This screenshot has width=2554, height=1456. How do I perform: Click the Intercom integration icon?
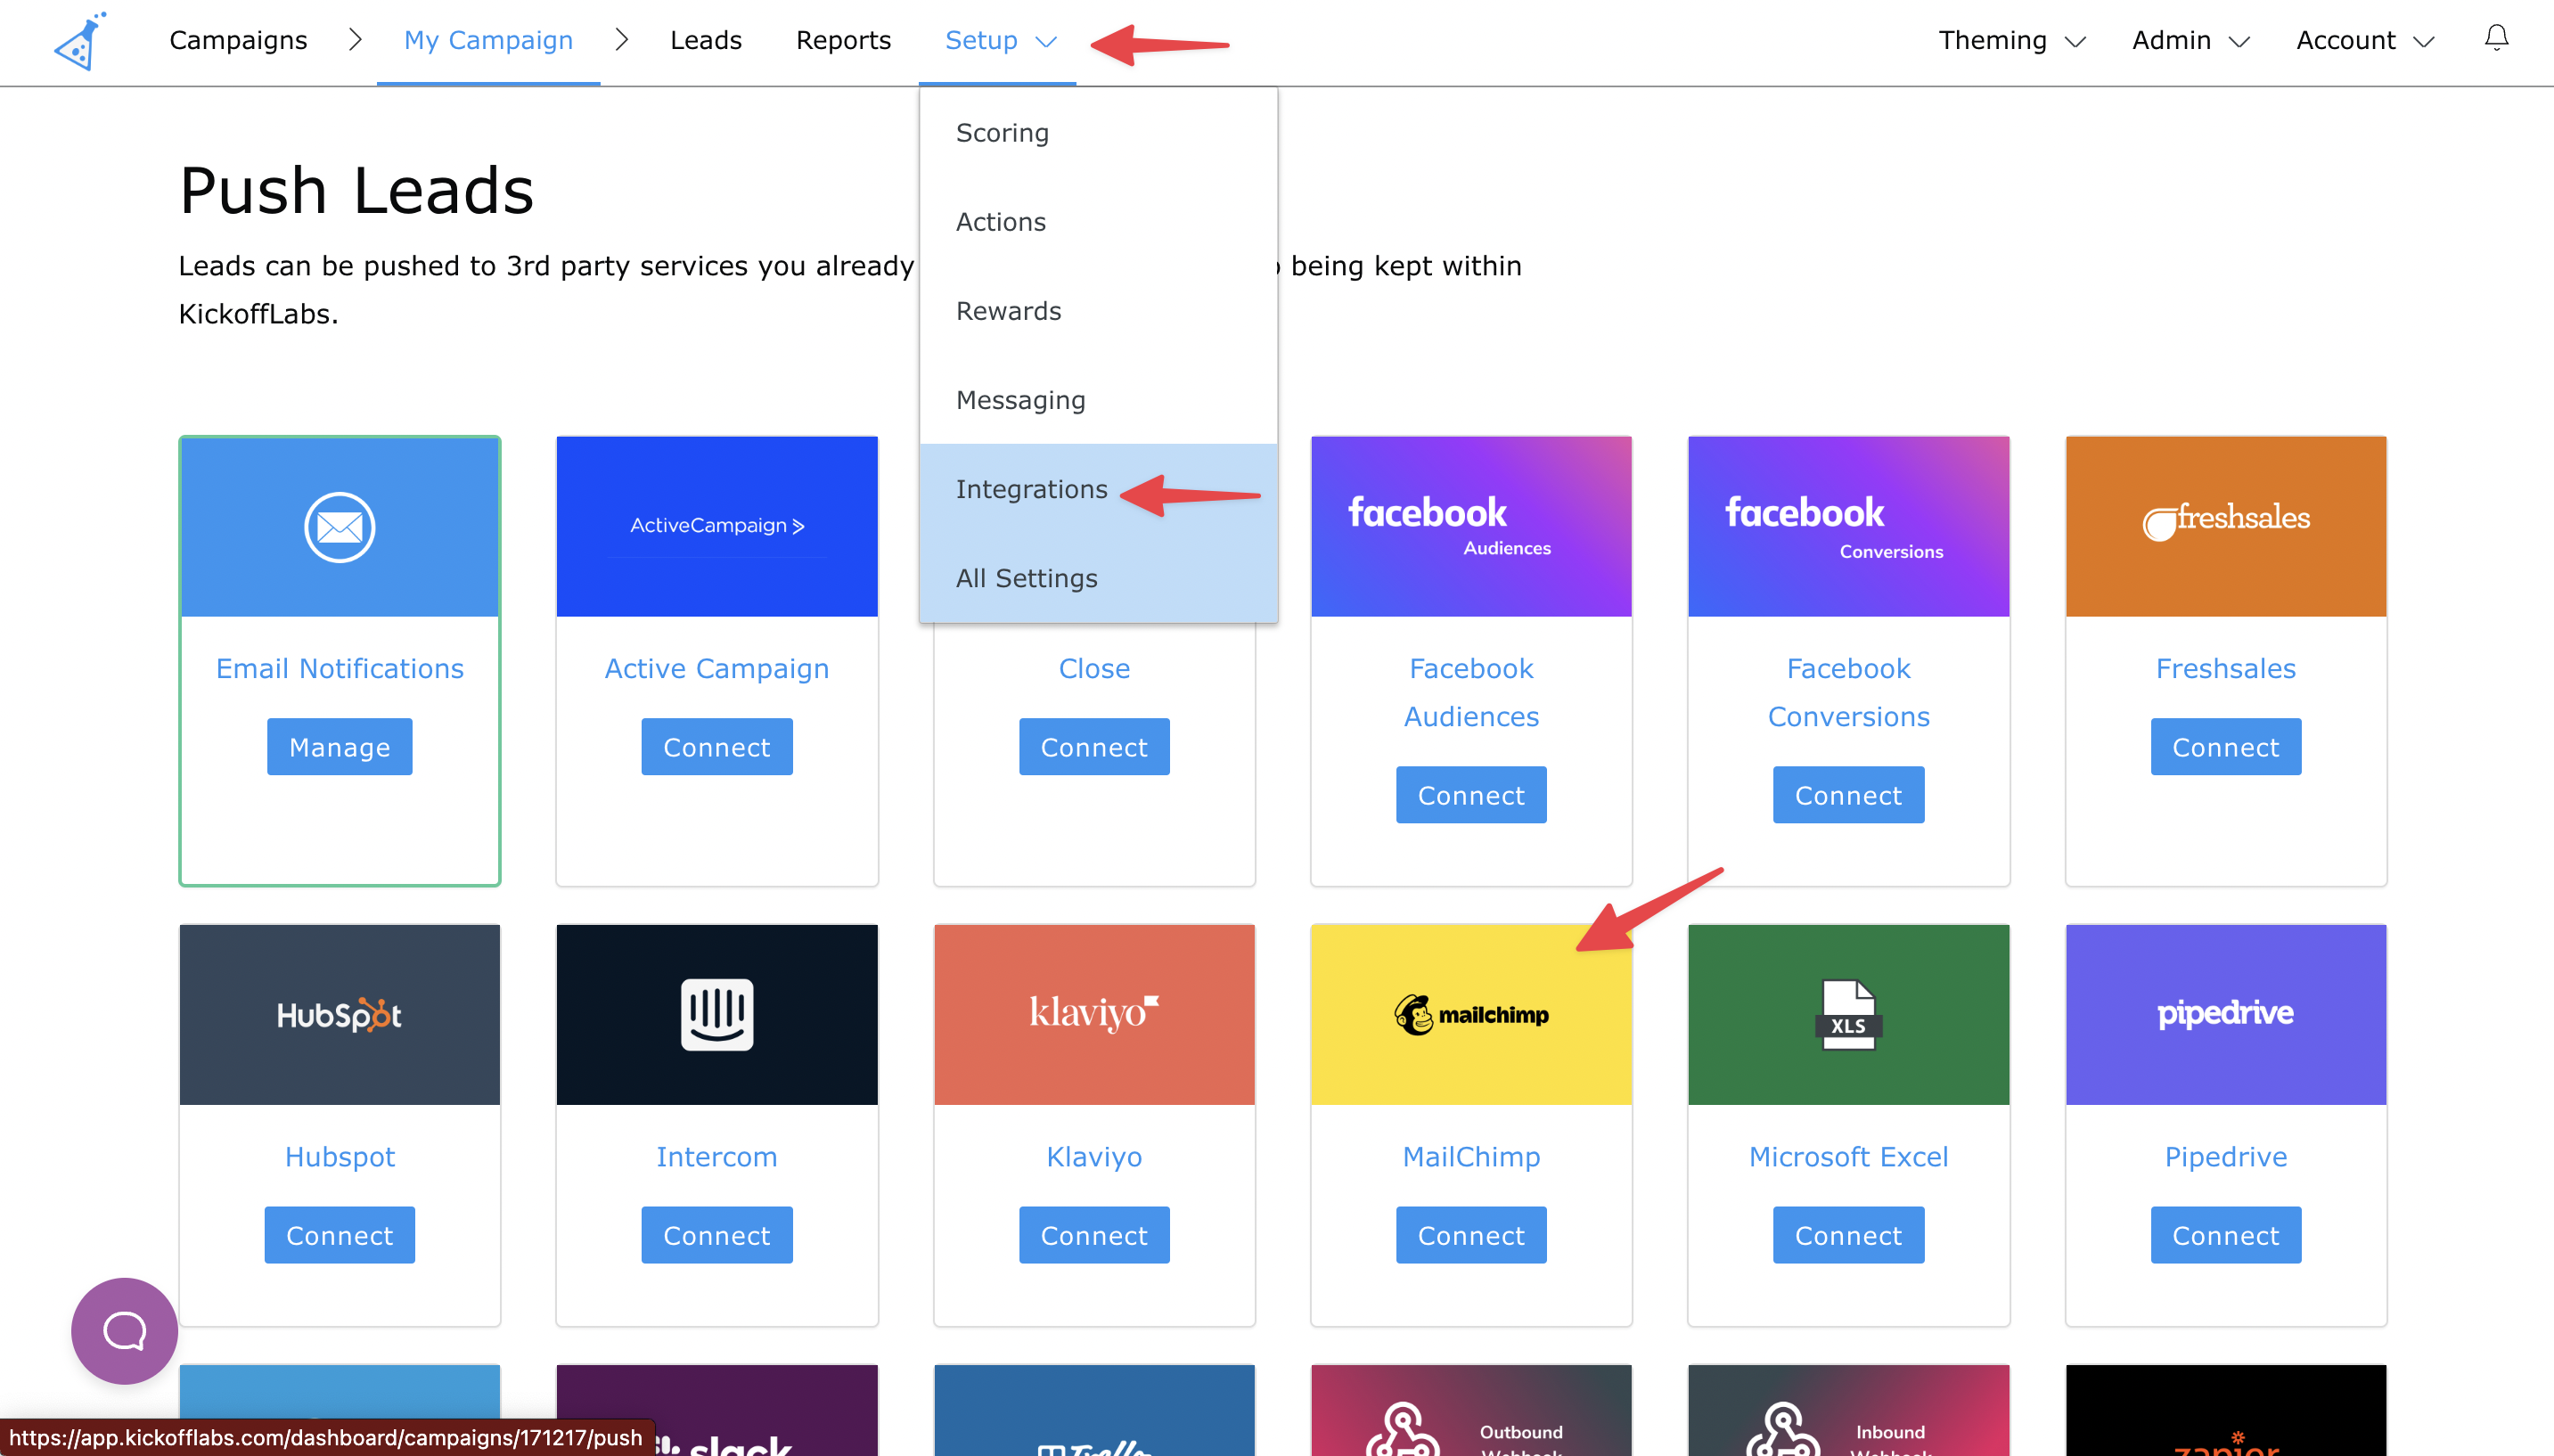click(716, 1014)
